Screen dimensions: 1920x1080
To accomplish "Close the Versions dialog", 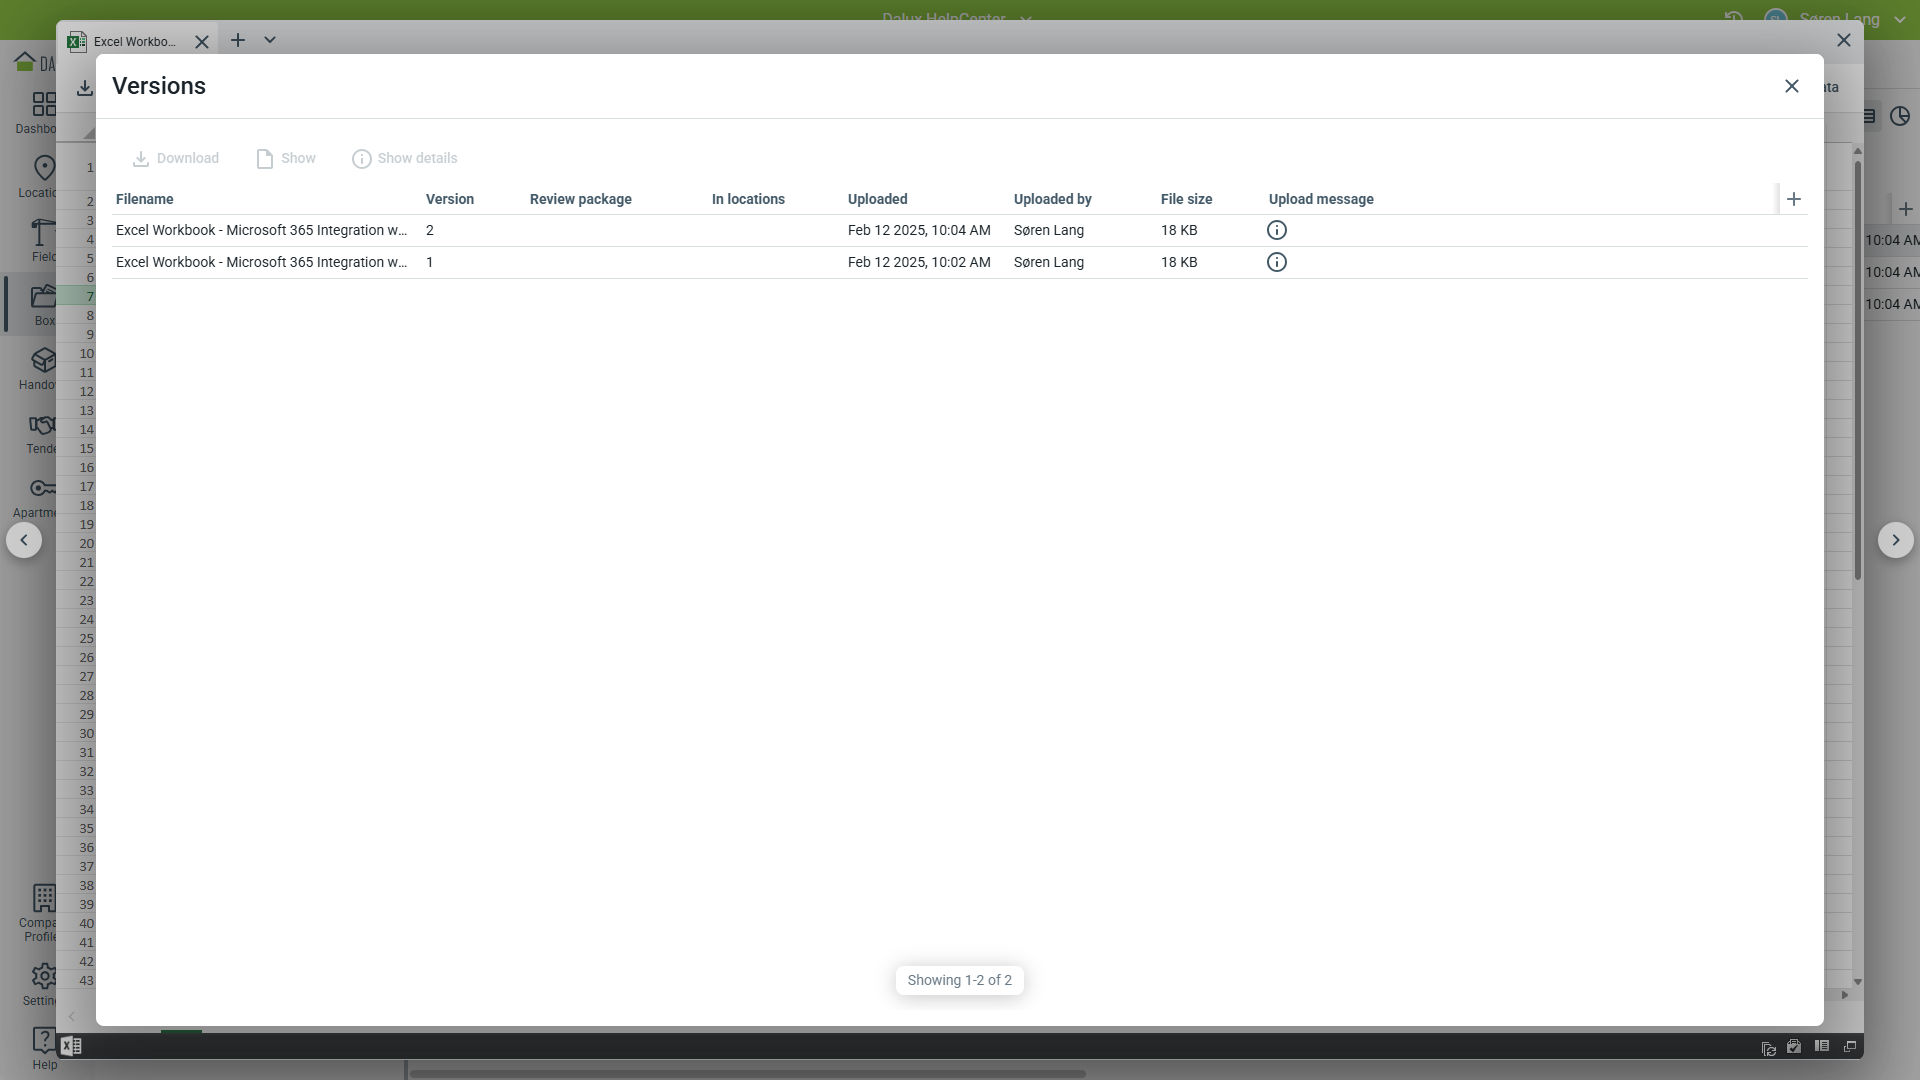I will click(1791, 86).
